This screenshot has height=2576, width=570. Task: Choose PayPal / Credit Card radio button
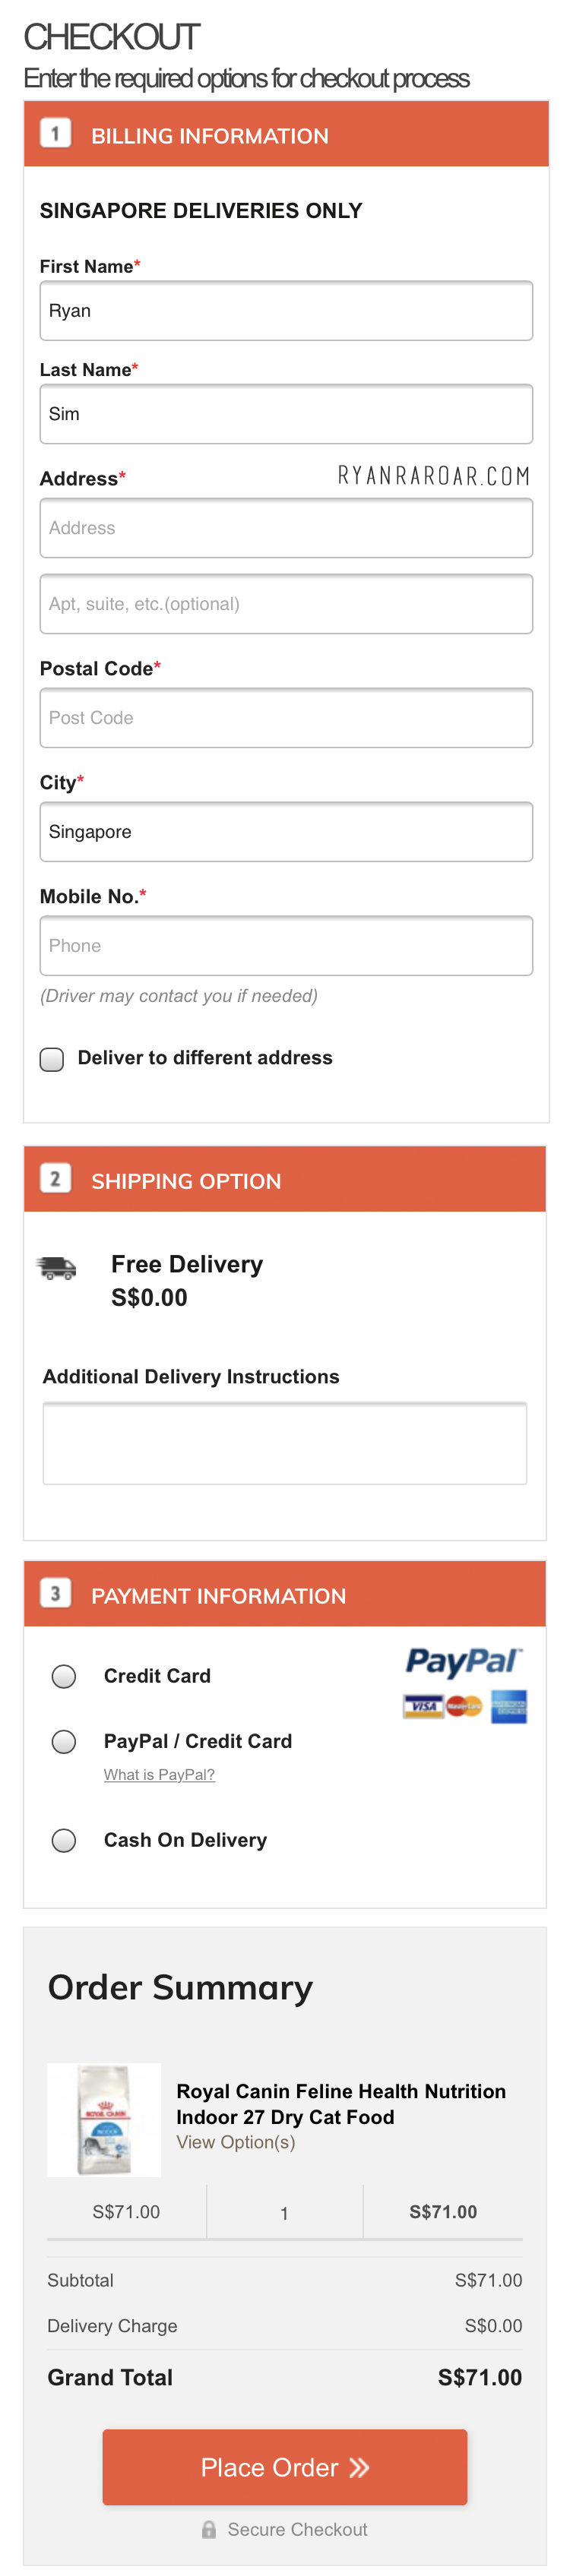tap(64, 1742)
